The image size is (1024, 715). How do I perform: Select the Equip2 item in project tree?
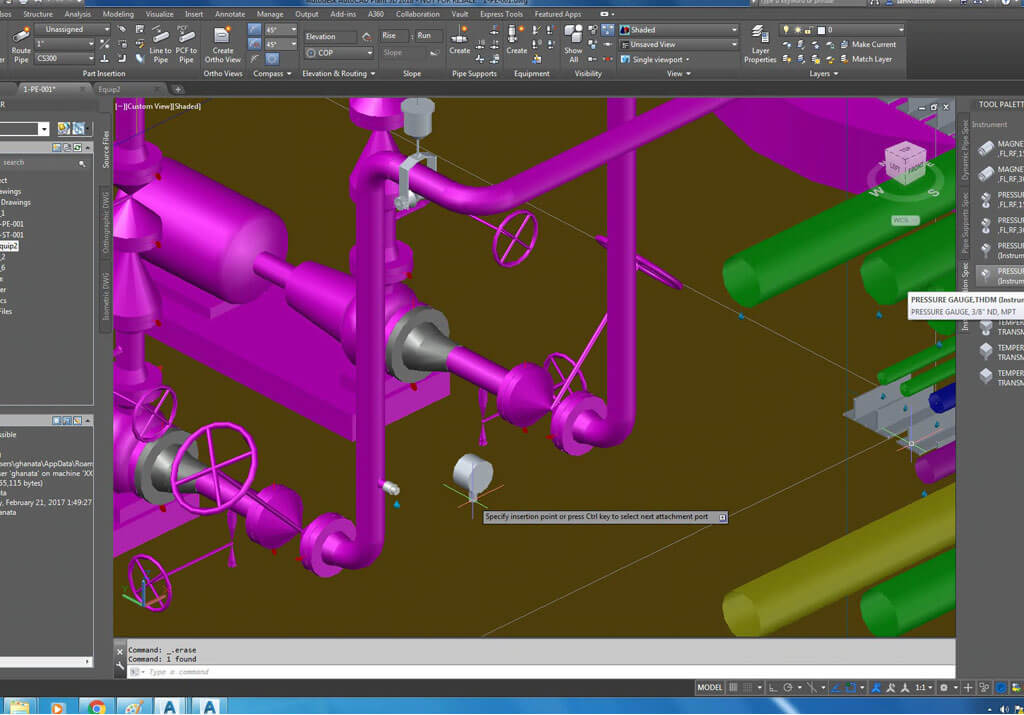[8, 246]
